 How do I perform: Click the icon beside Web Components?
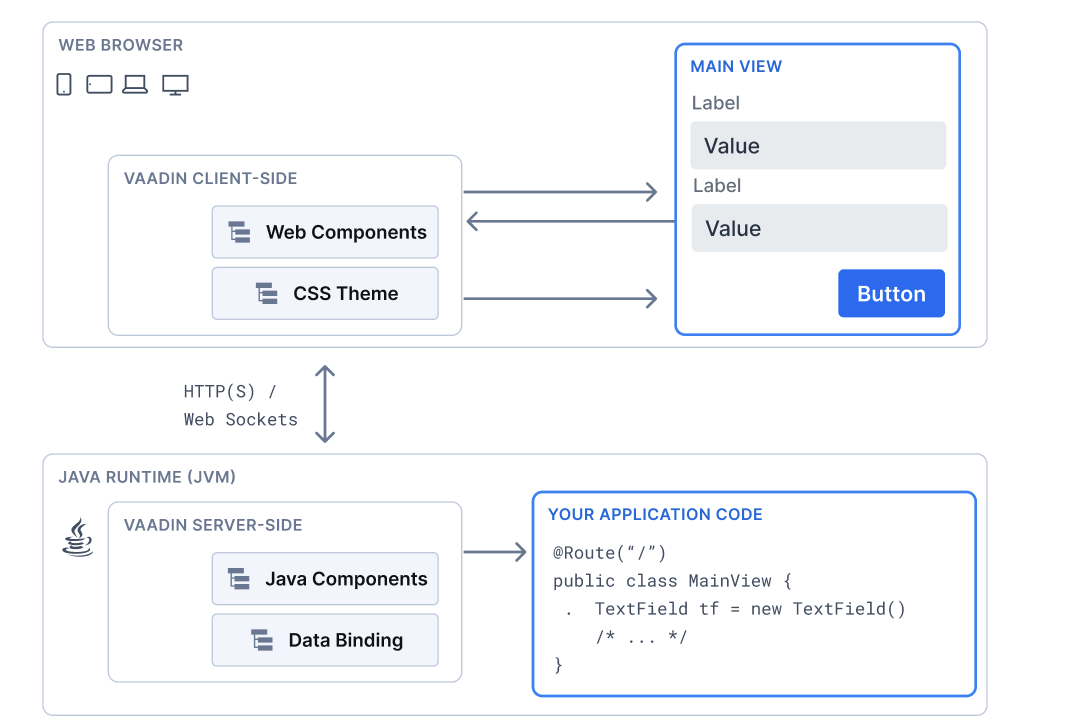point(239,232)
